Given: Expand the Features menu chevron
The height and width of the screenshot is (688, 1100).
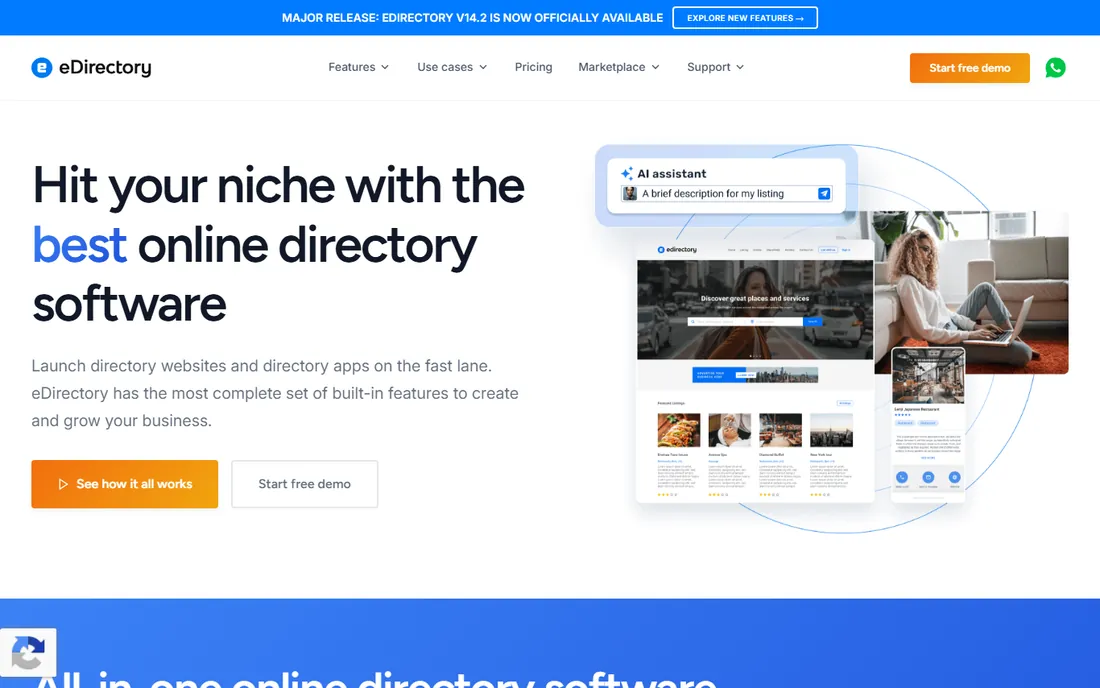Looking at the screenshot, I should pyautogui.click(x=384, y=67).
